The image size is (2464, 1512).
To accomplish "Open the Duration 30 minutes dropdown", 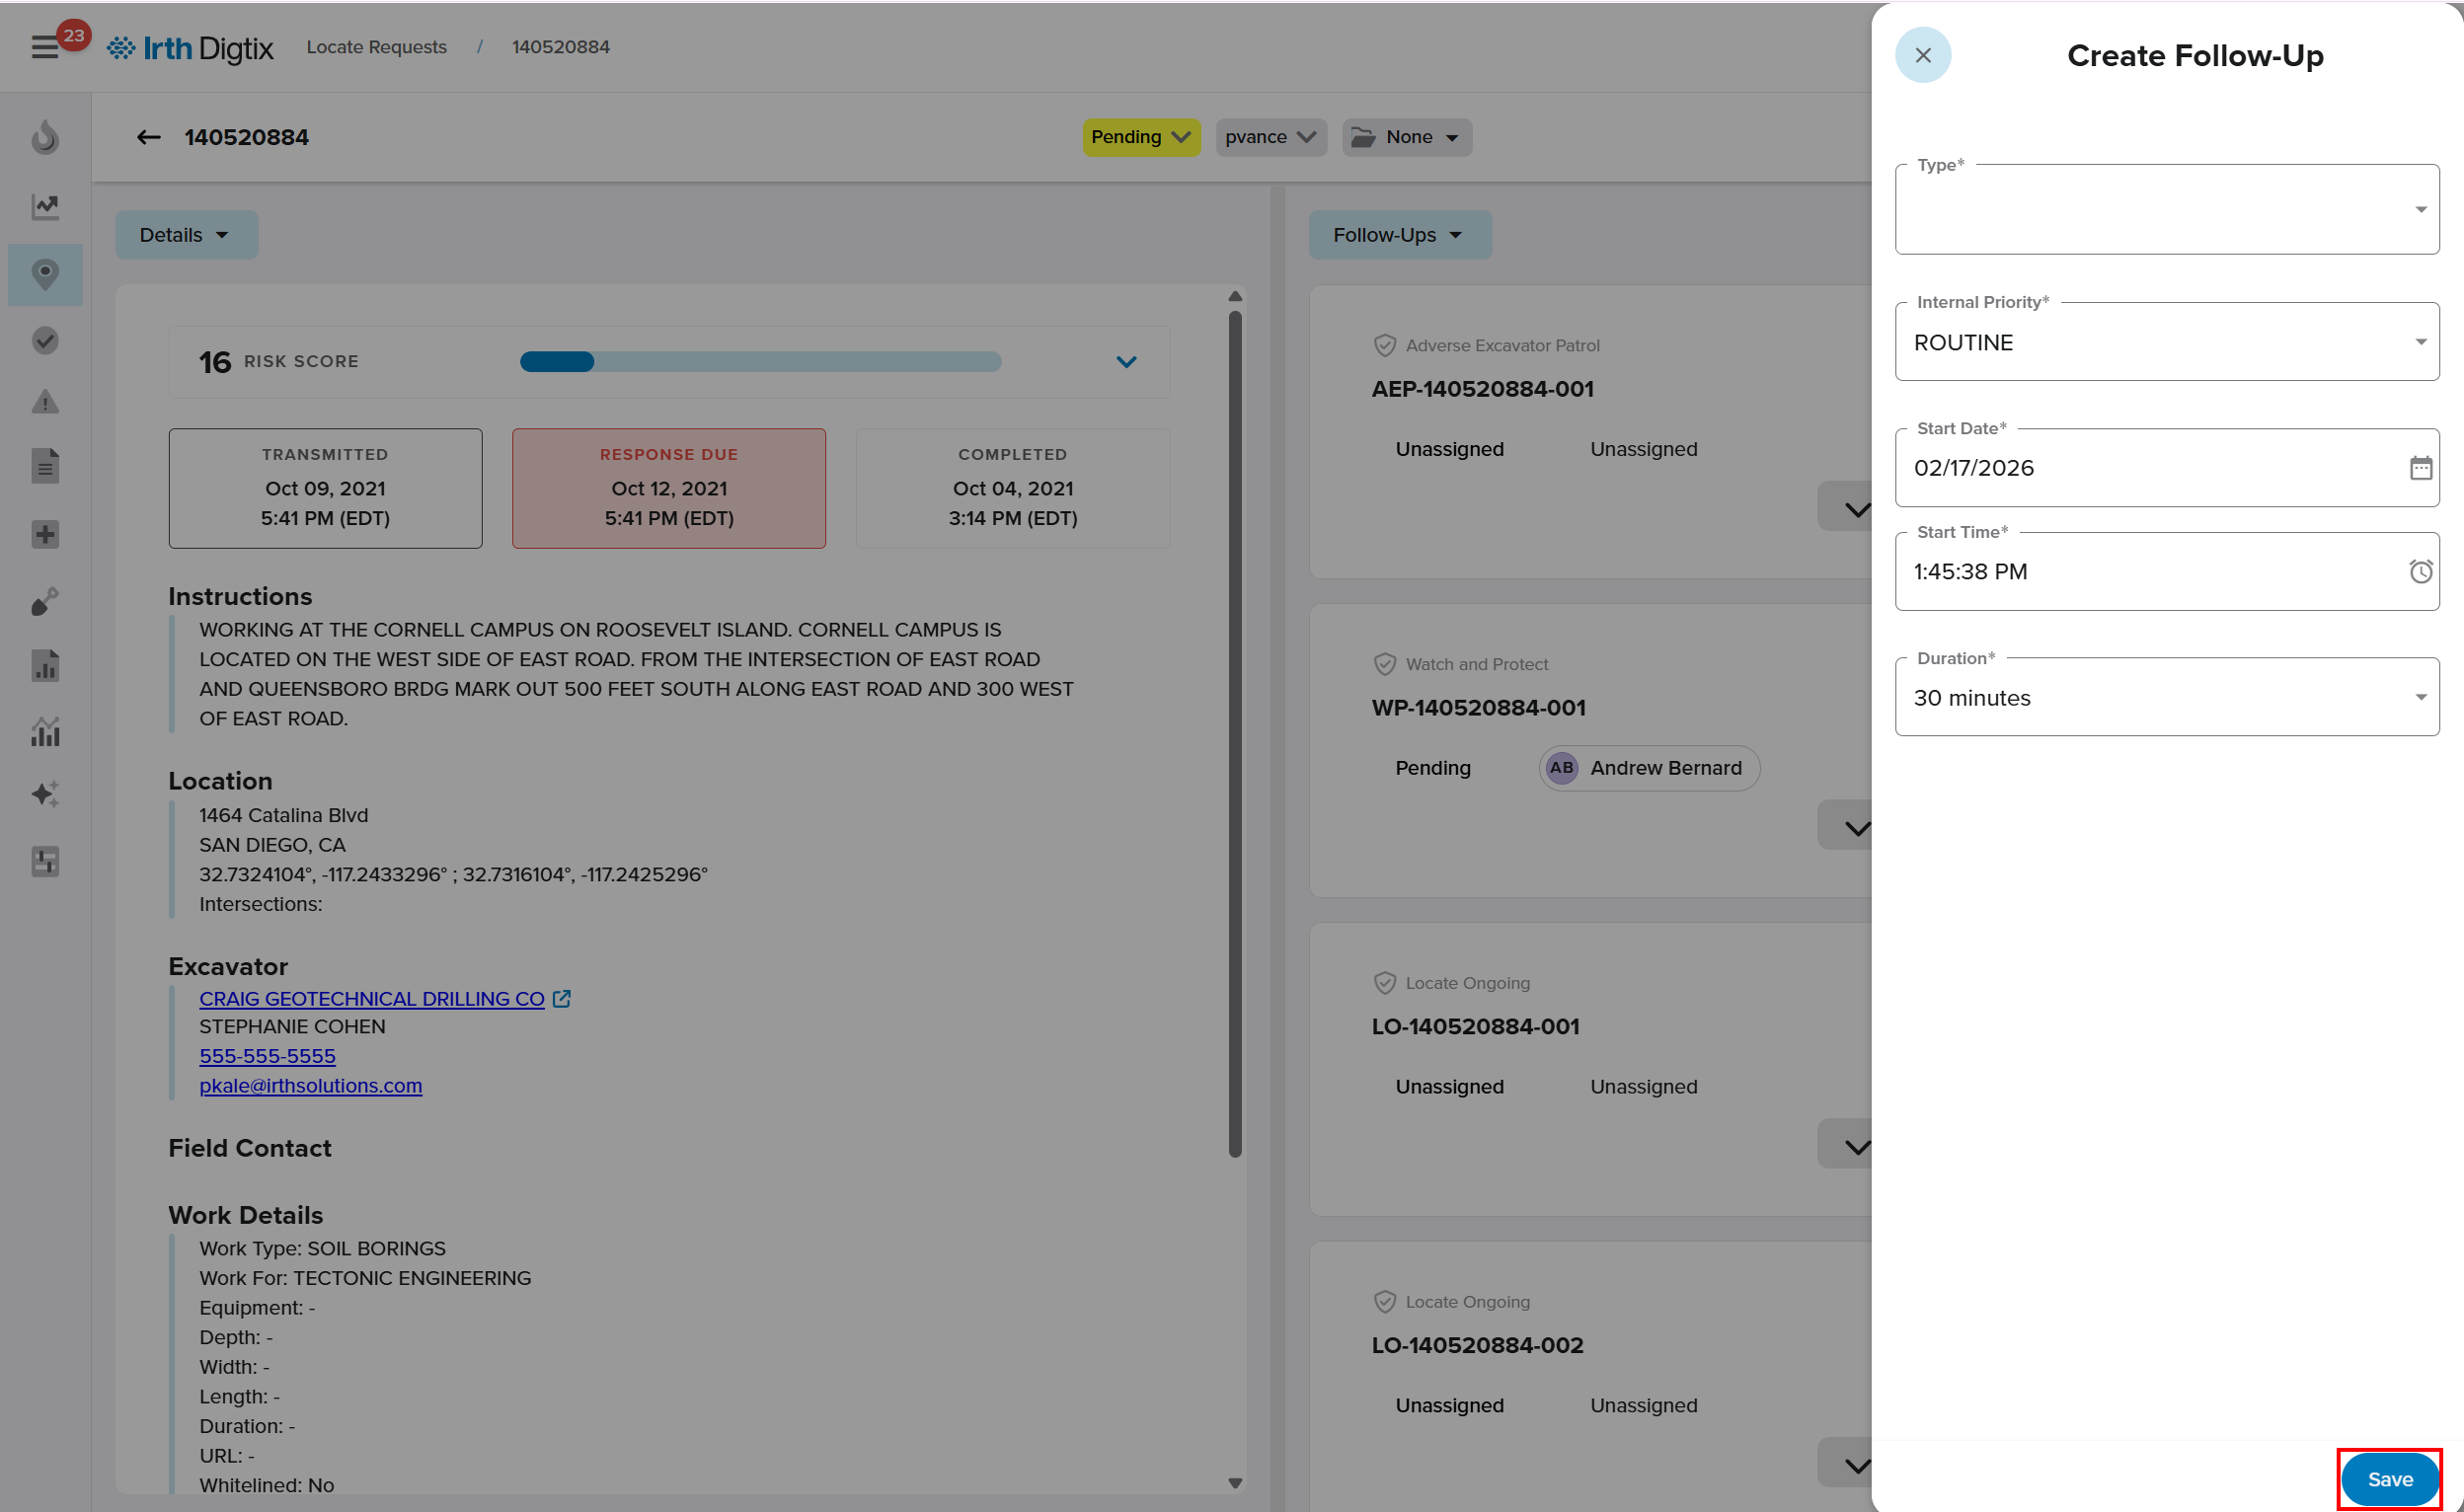I will [2166, 698].
